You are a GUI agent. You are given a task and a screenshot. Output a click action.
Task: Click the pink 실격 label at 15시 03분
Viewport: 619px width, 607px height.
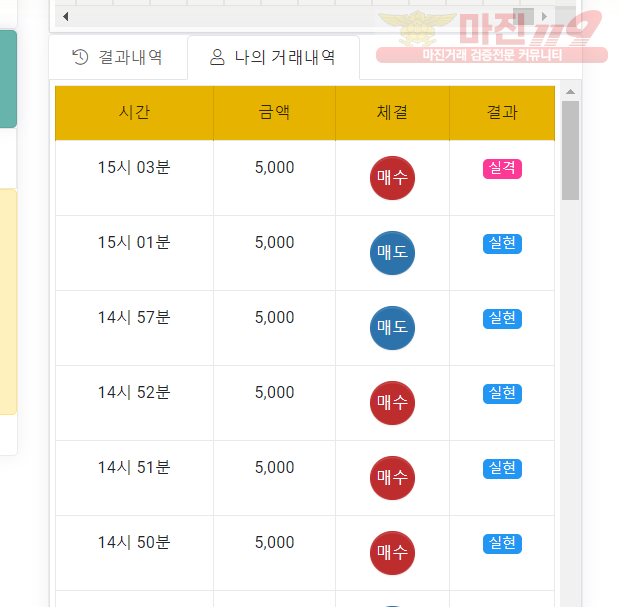tap(502, 169)
